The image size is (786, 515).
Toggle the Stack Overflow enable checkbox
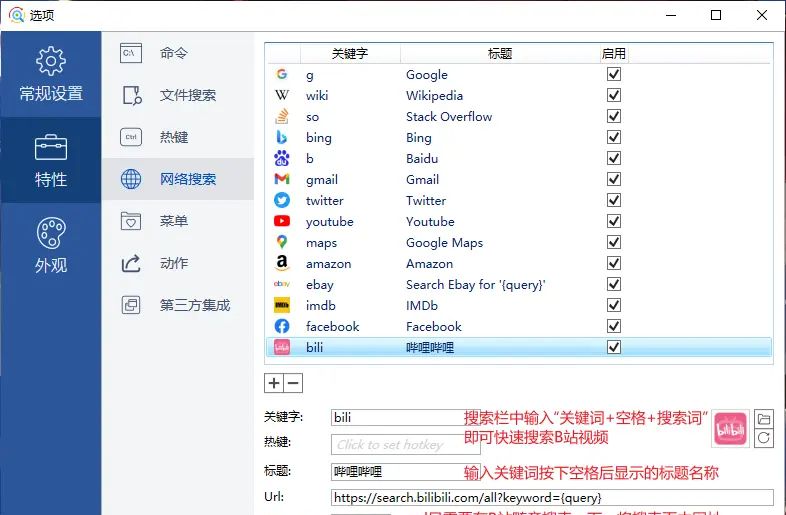[x=614, y=116]
